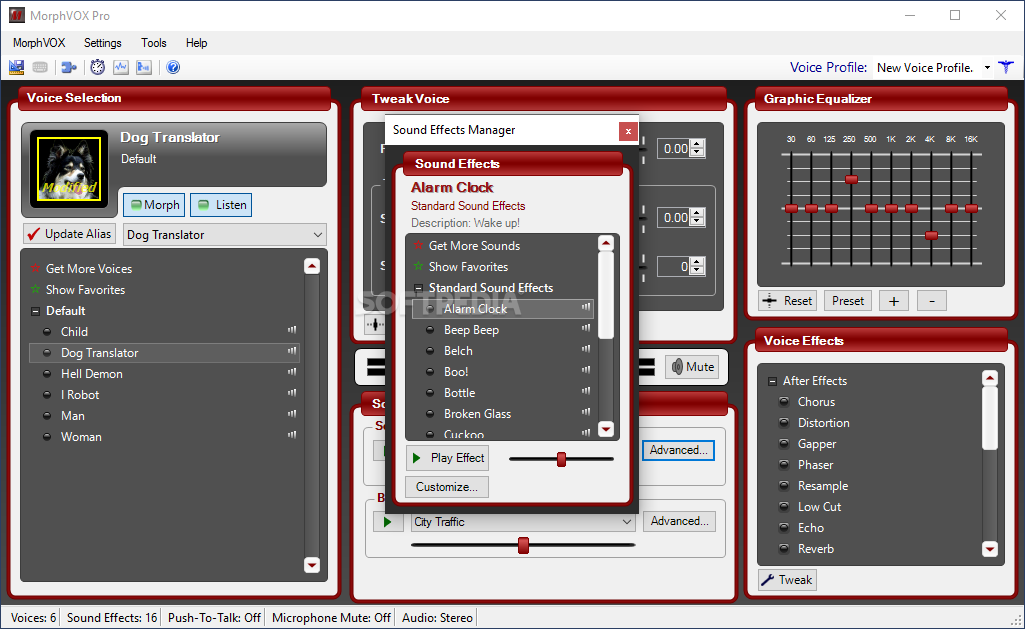Image resolution: width=1025 pixels, height=629 pixels.
Task: Collapse the After Effects group
Action: coord(773,381)
